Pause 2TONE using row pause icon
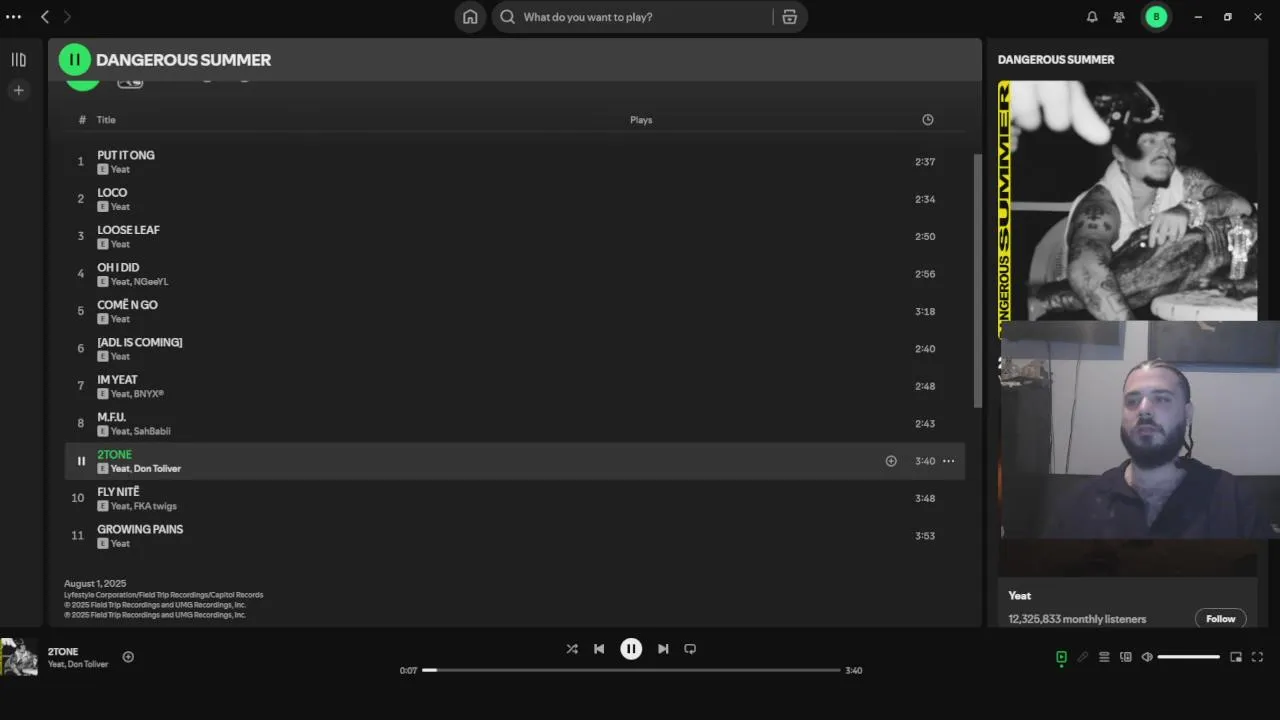This screenshot has width=1280, height=720. pos(81,461)
